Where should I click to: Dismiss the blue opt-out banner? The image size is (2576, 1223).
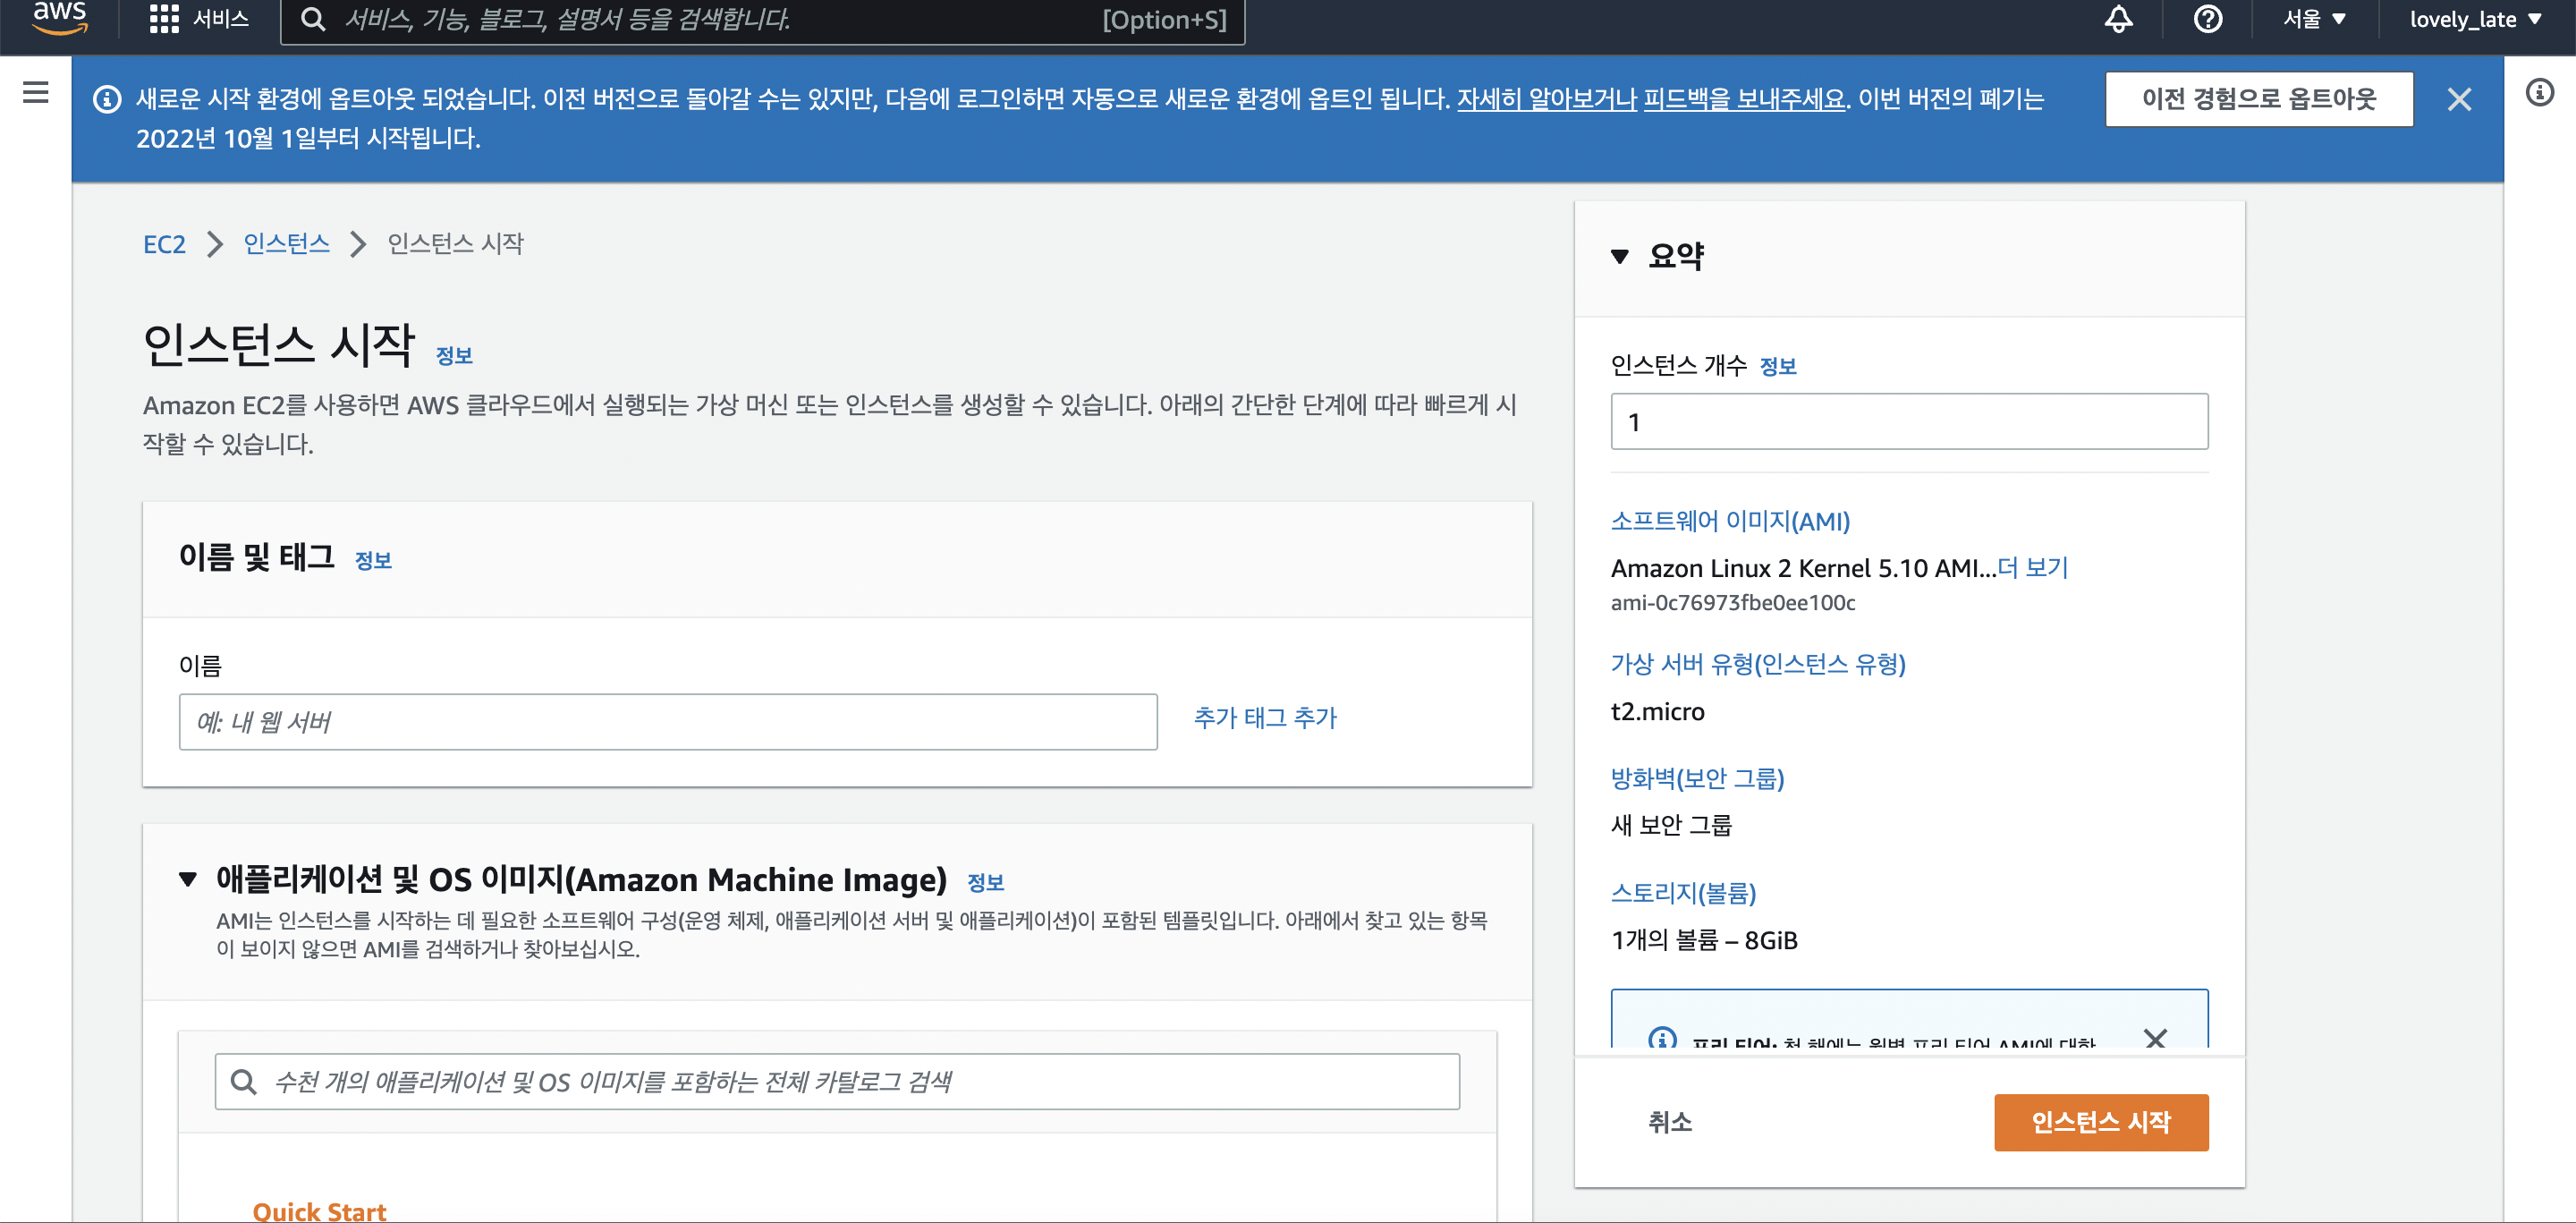(2459, 99)
